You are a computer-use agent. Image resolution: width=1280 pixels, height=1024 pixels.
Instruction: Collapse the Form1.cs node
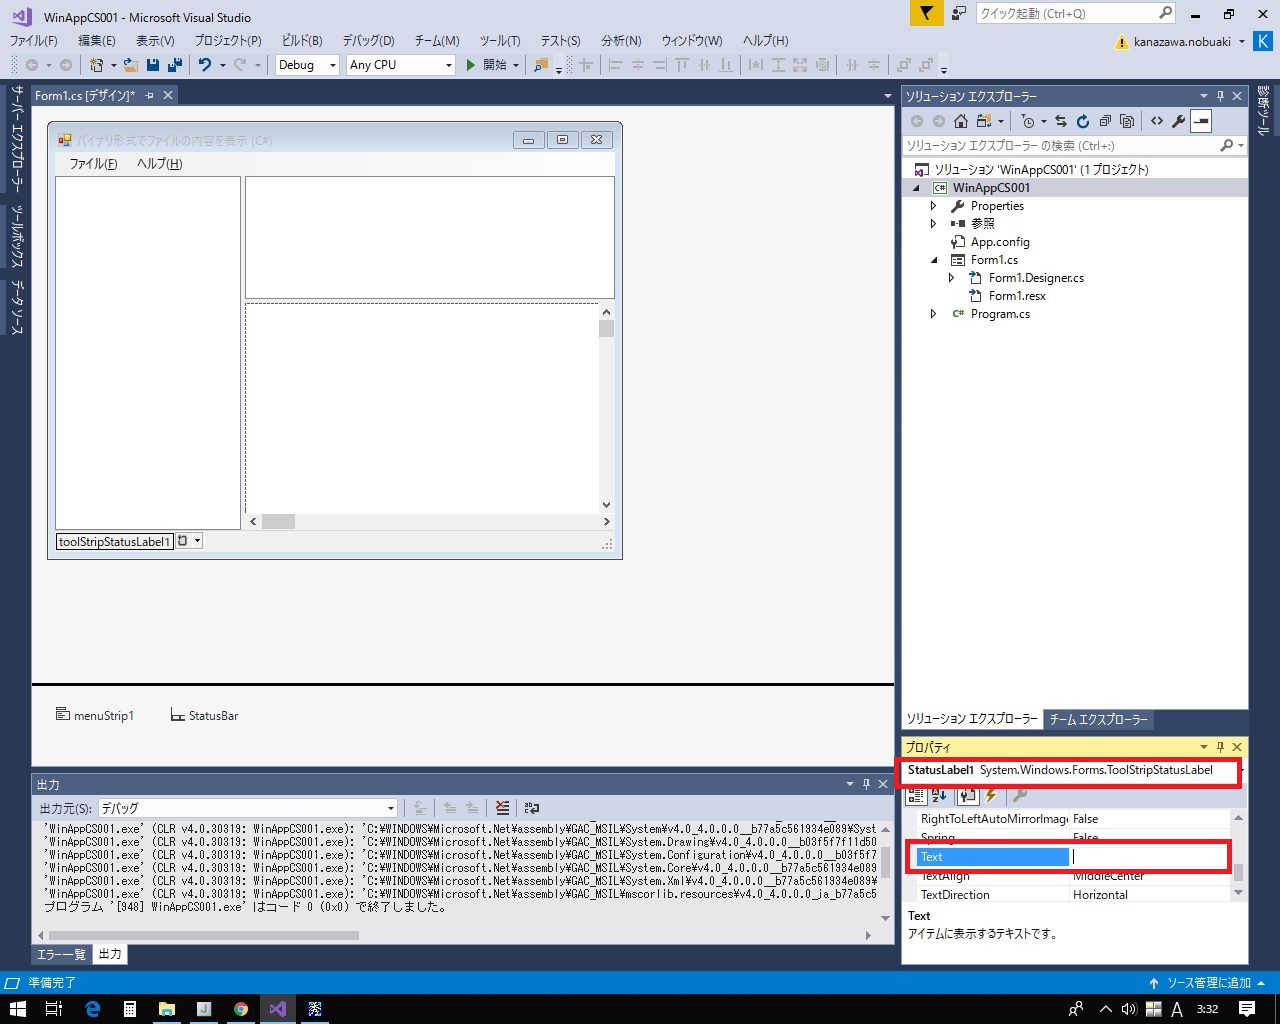pos(934,260)
